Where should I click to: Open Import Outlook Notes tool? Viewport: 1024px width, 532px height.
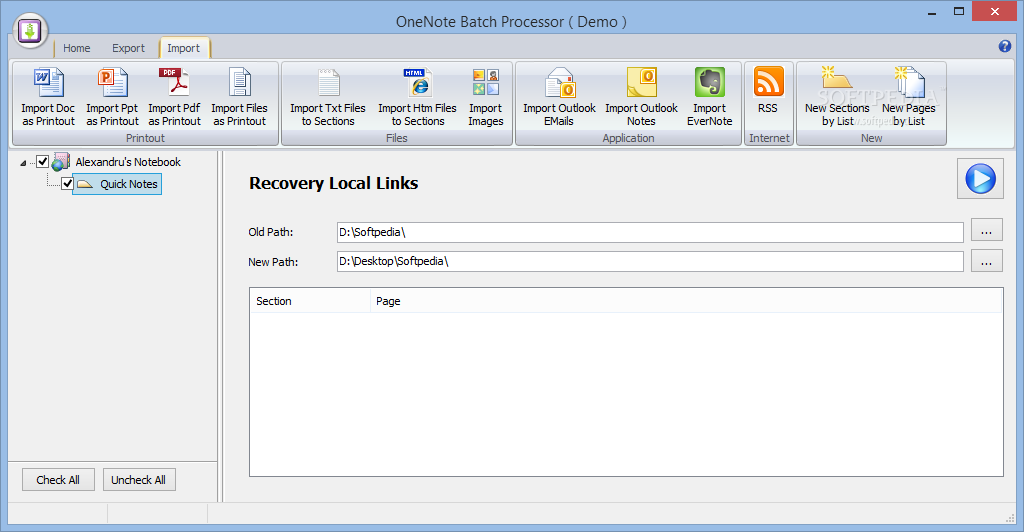coord(641,97)
